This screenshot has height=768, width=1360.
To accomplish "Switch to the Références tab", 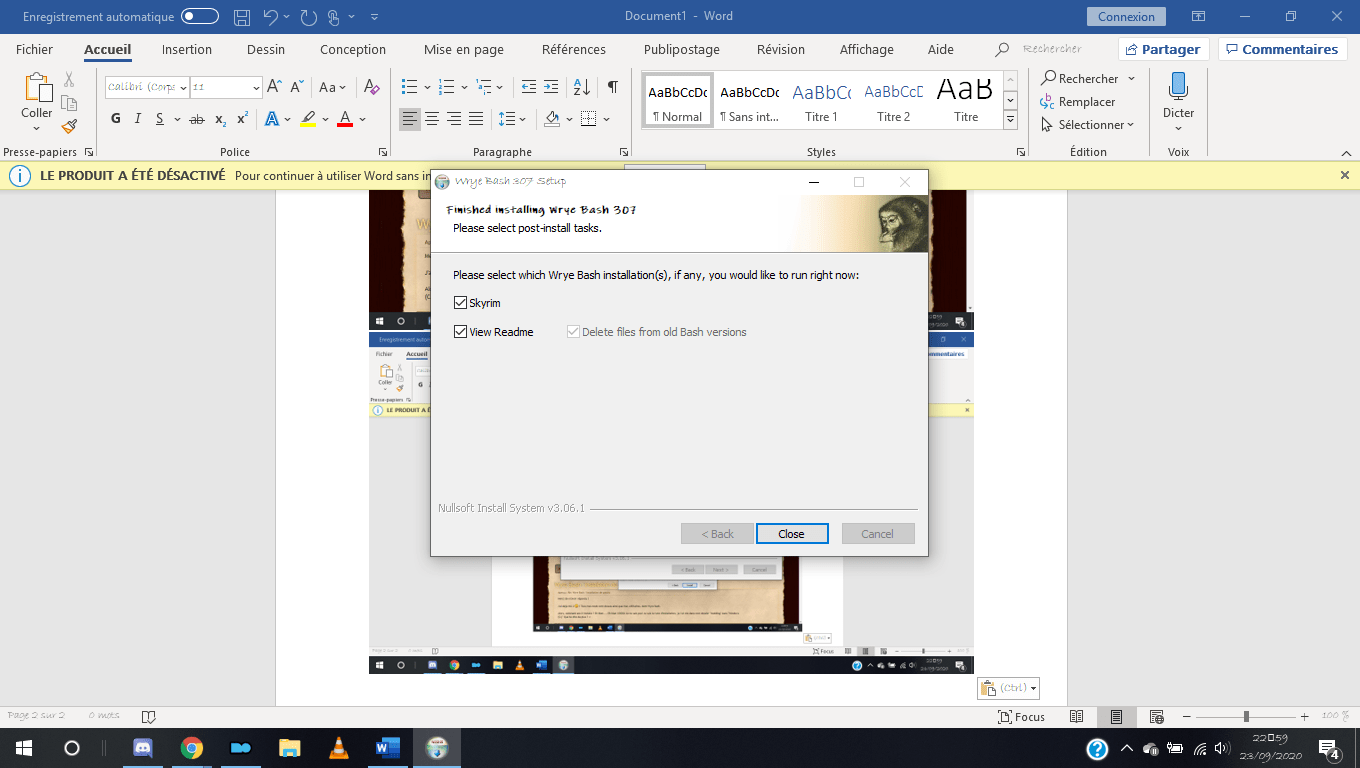I will (574, 50).
